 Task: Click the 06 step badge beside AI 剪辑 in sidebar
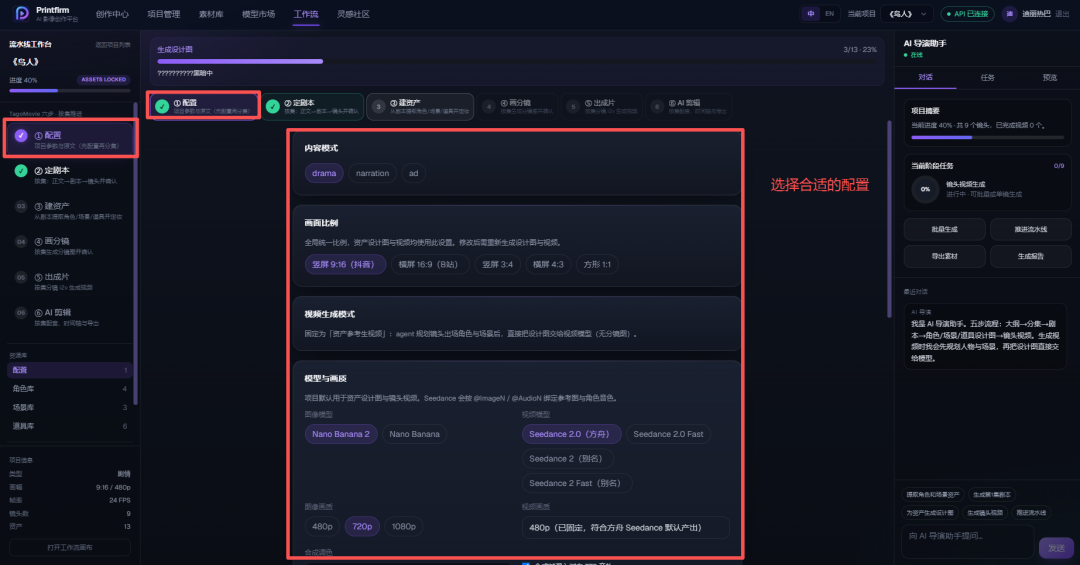[21, 313]
